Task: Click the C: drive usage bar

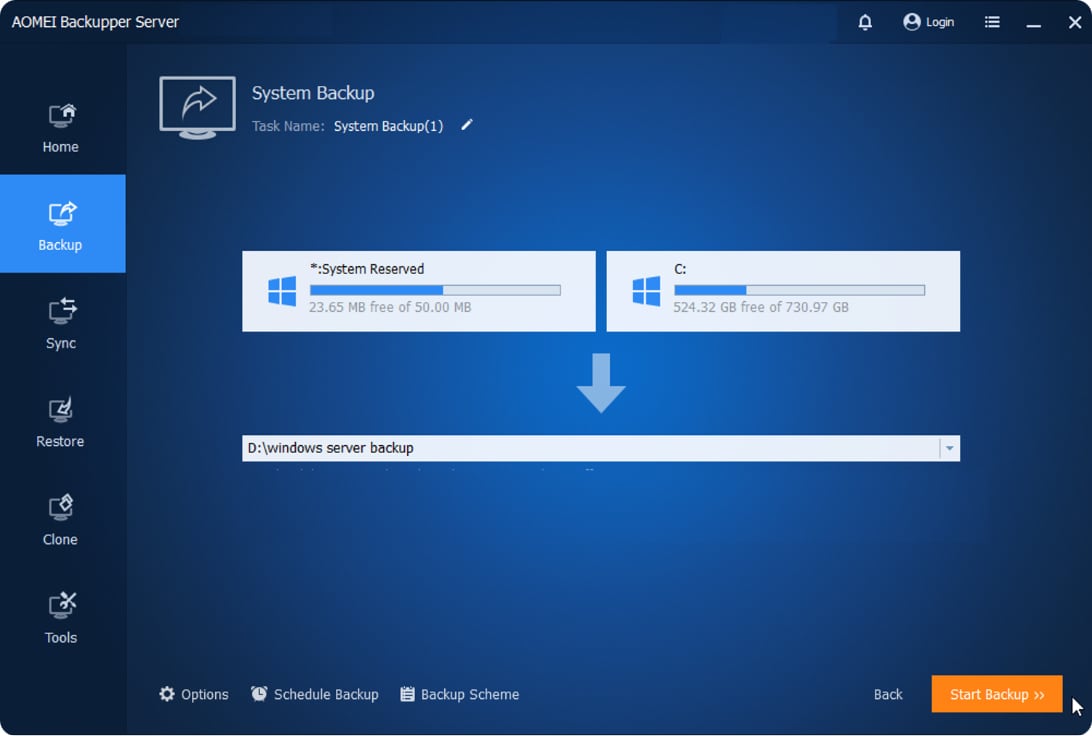Action: click(x=800, y=290)
